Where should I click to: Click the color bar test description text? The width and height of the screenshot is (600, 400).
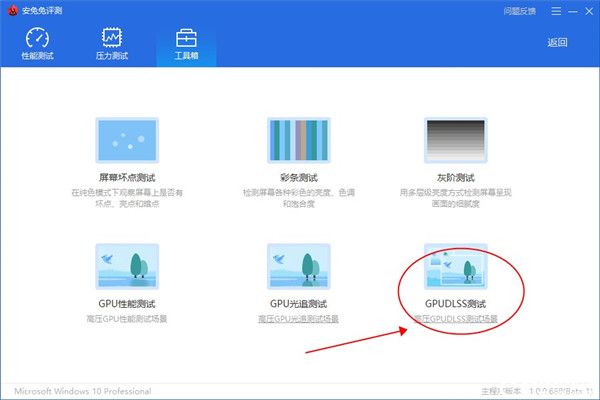tap(298, 198)
